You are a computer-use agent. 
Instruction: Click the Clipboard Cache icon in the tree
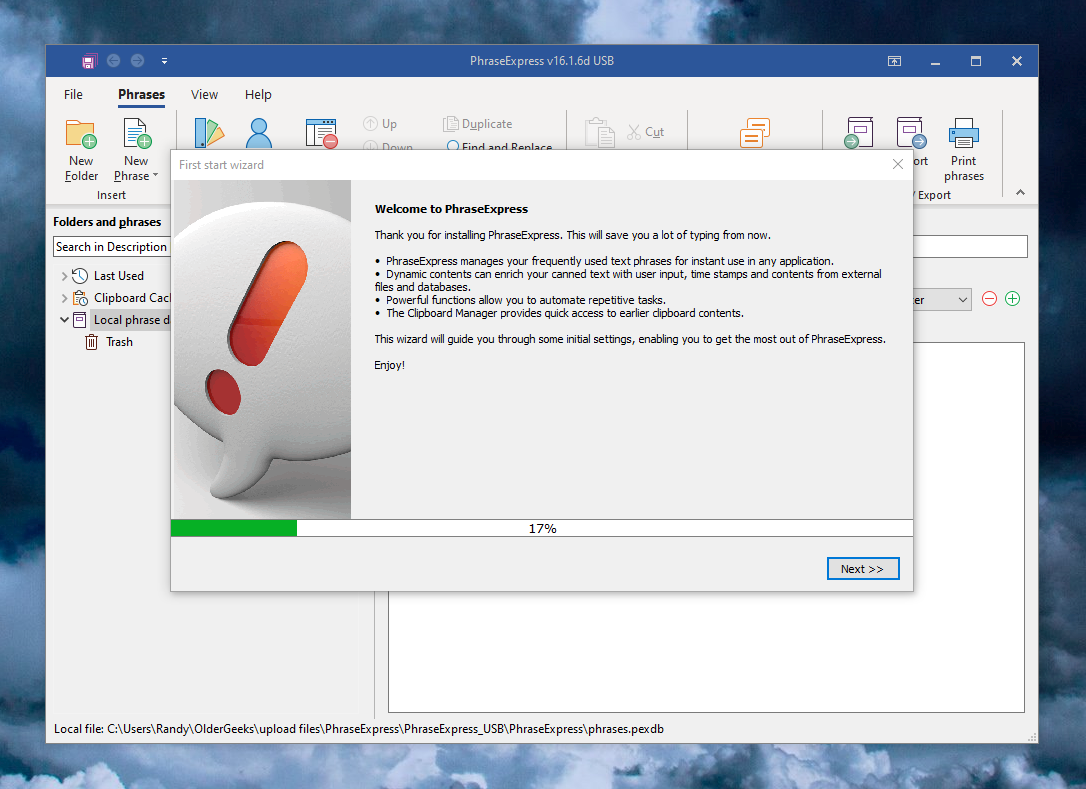80,298
